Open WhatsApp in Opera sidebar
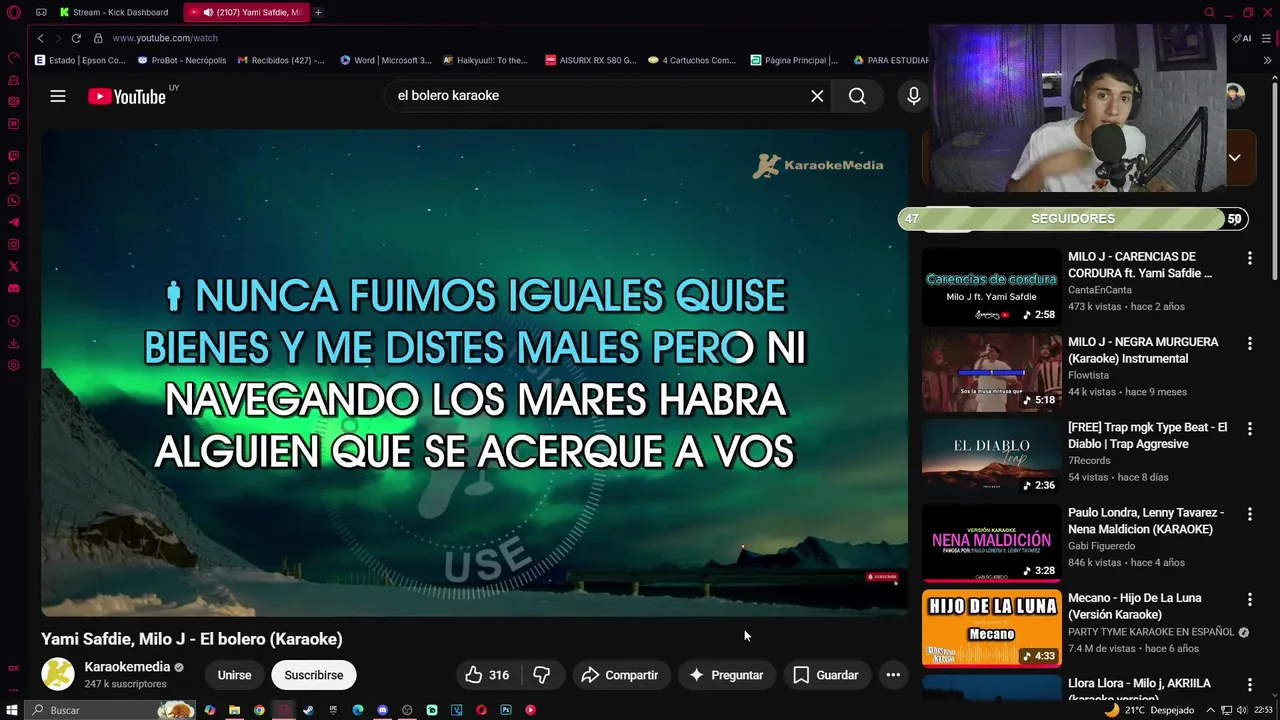The height and width of the screenshot is (720, 1280). click(14, 201)
